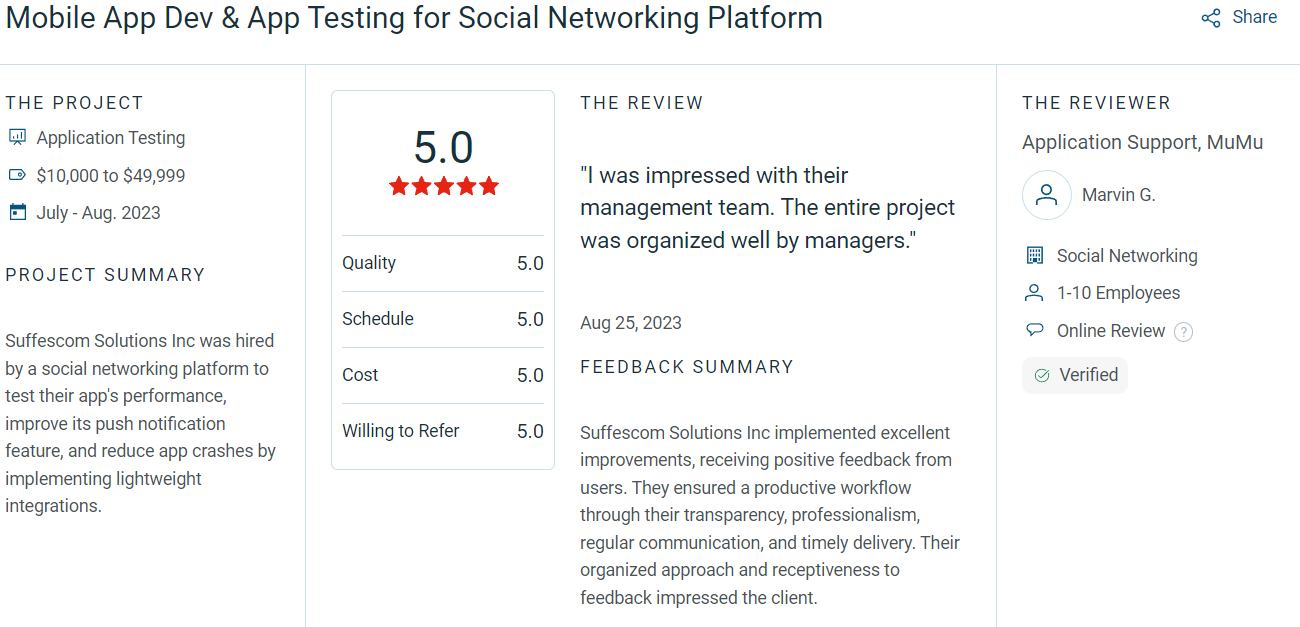The width and height of the screenshot is (1300, 627).
Task: Click the Share icon
Action: pos(1211,18)
